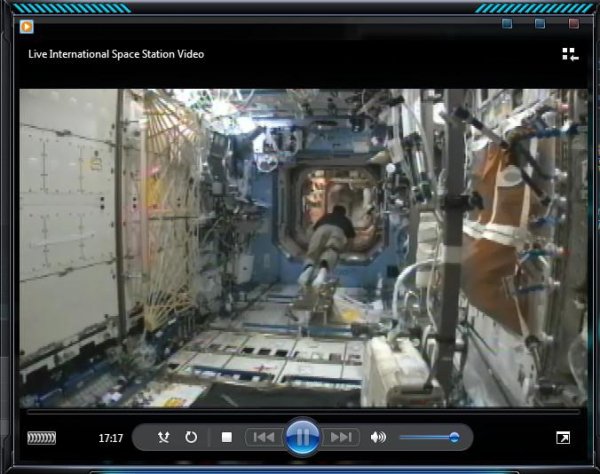This screenshot has height=474, width=600.
Task: Click the elapsed time display 17:17
Action: pyautogui.click(x=111, y=438)
